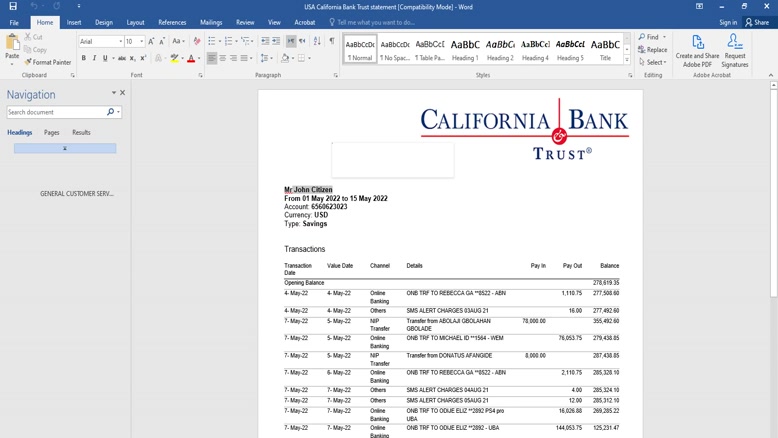
Task: Select the Format Painter tool
Action: 50,62
